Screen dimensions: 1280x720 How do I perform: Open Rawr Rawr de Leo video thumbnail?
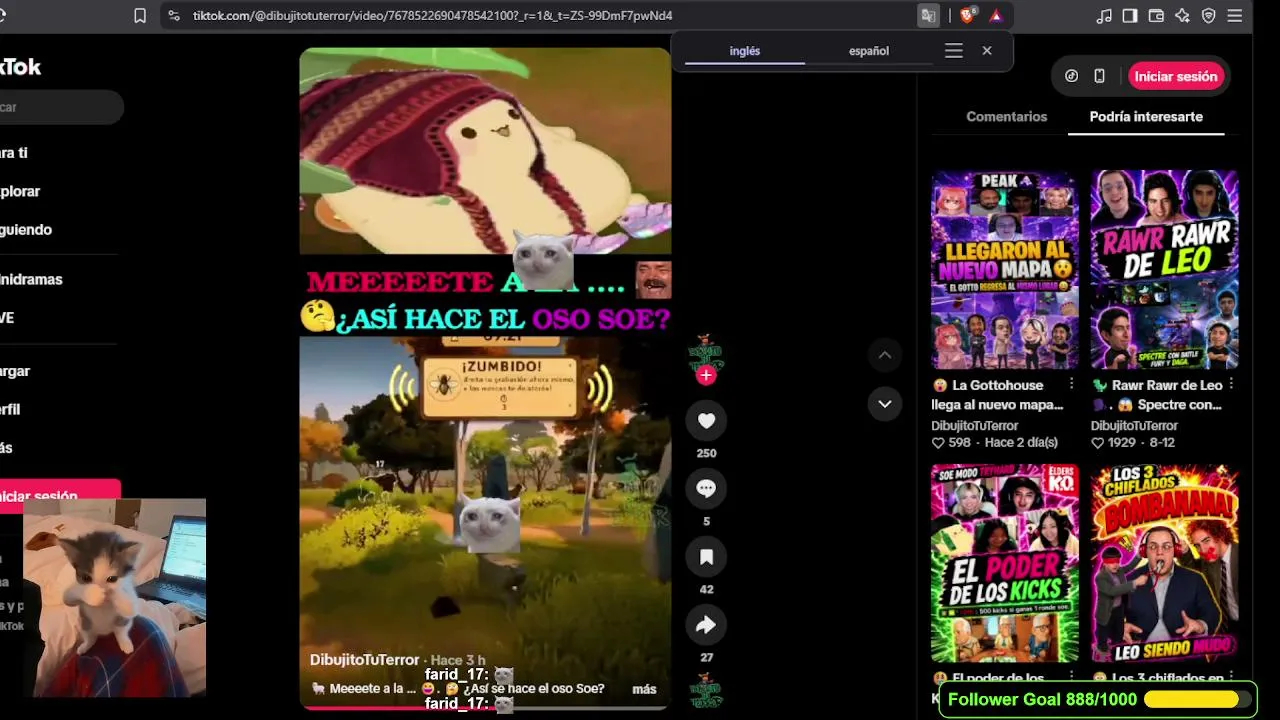(x=1164, y=270)
